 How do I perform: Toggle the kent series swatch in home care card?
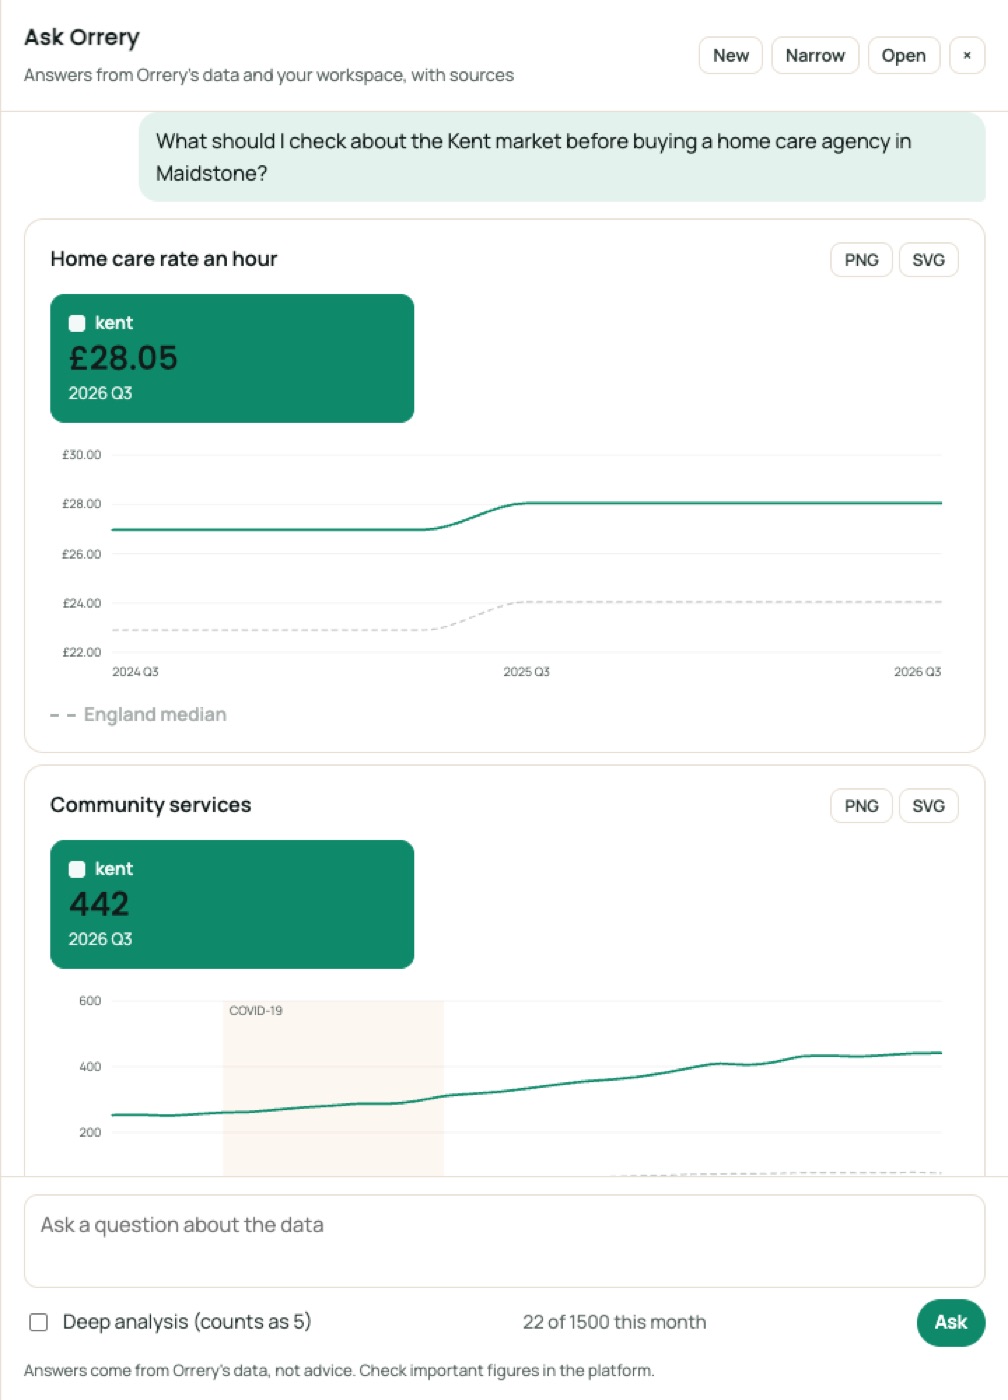(x=77, y=323)
